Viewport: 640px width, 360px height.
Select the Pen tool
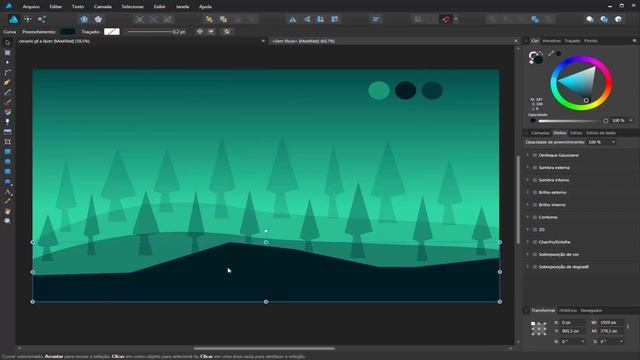point(7,82)
